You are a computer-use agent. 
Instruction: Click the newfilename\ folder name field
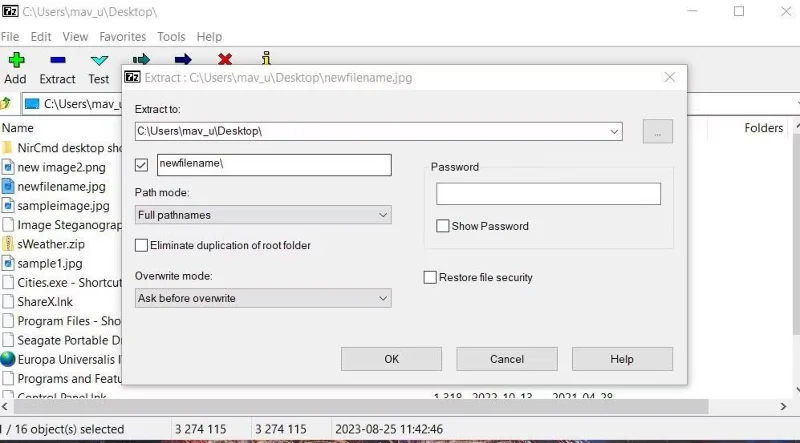274,165
